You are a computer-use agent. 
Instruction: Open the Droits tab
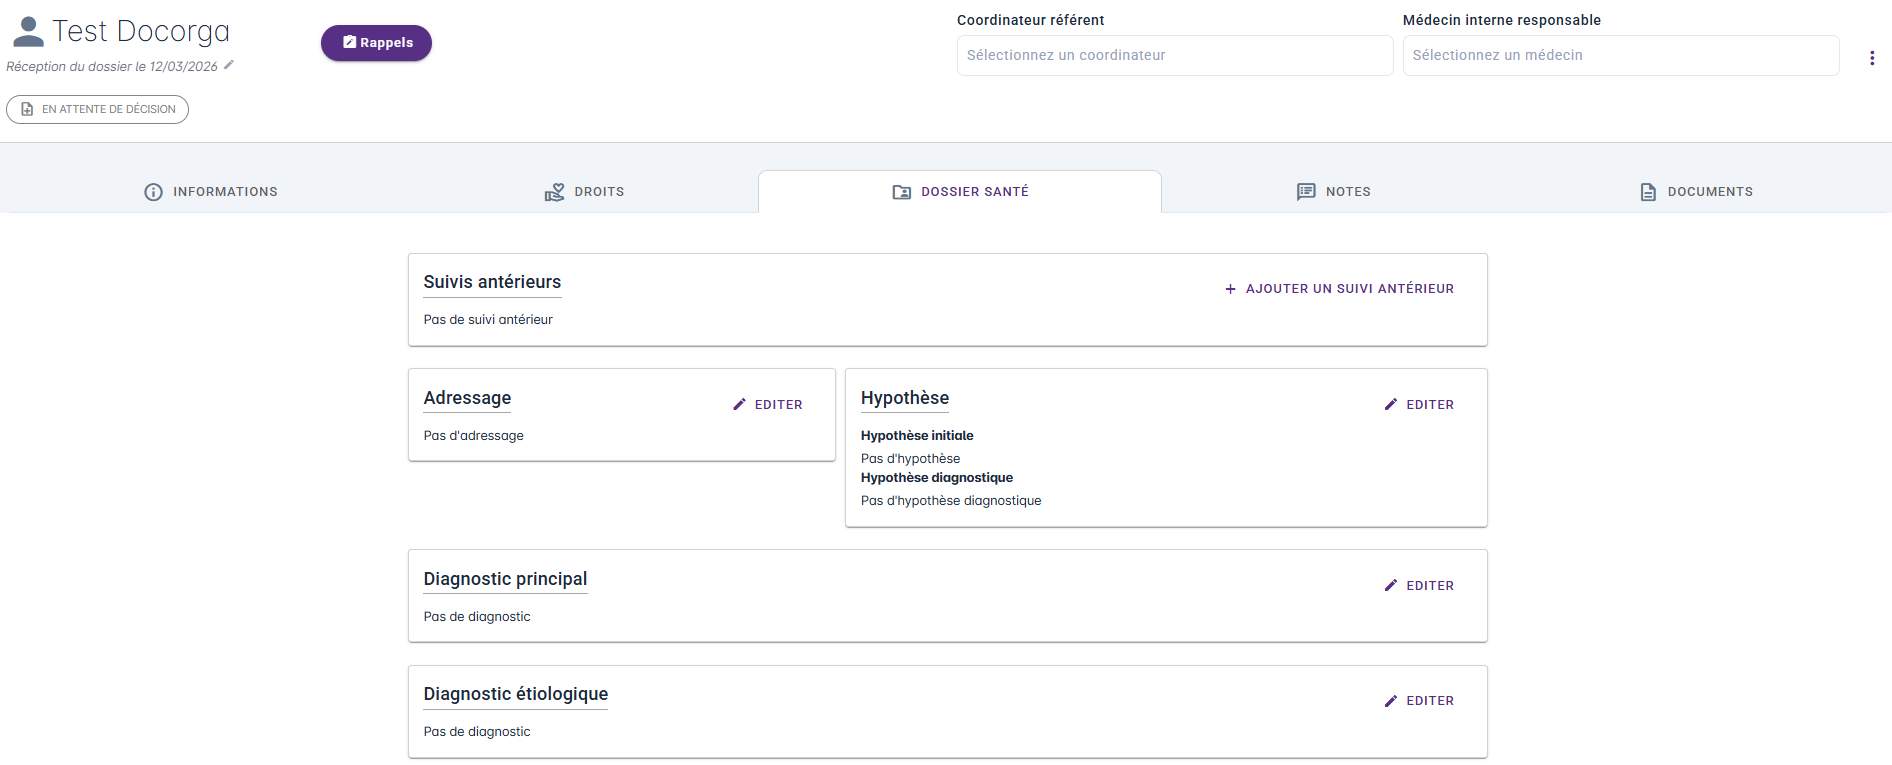point(584,192)
